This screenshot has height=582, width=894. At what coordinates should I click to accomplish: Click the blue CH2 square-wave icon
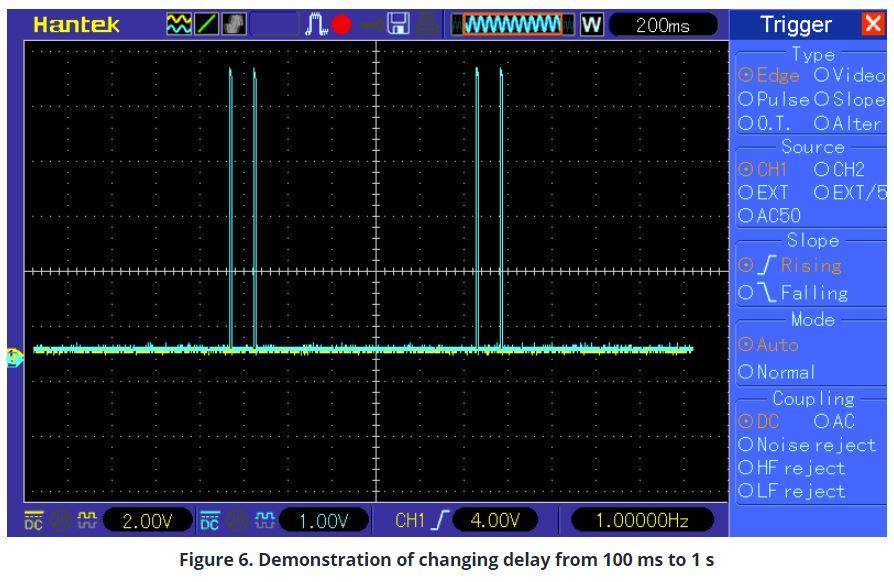[265, 520]
